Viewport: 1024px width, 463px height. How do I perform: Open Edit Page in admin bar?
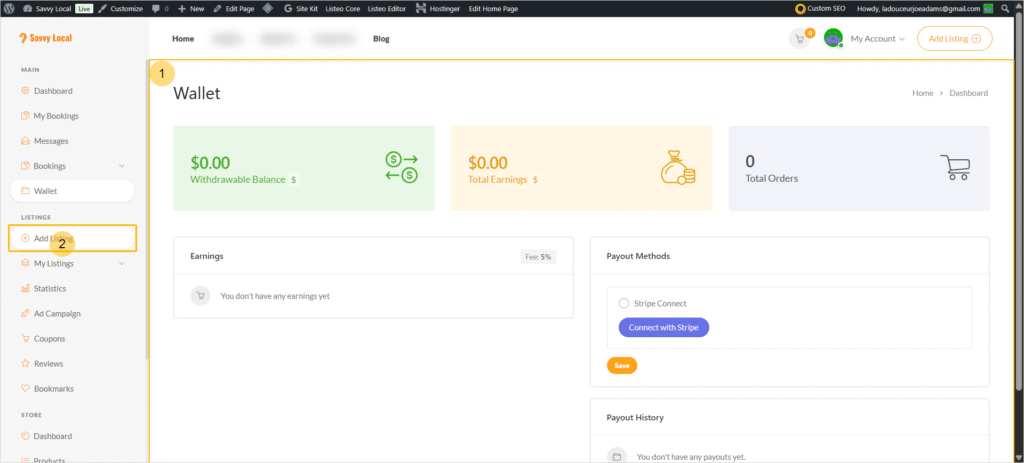[237, 8]
